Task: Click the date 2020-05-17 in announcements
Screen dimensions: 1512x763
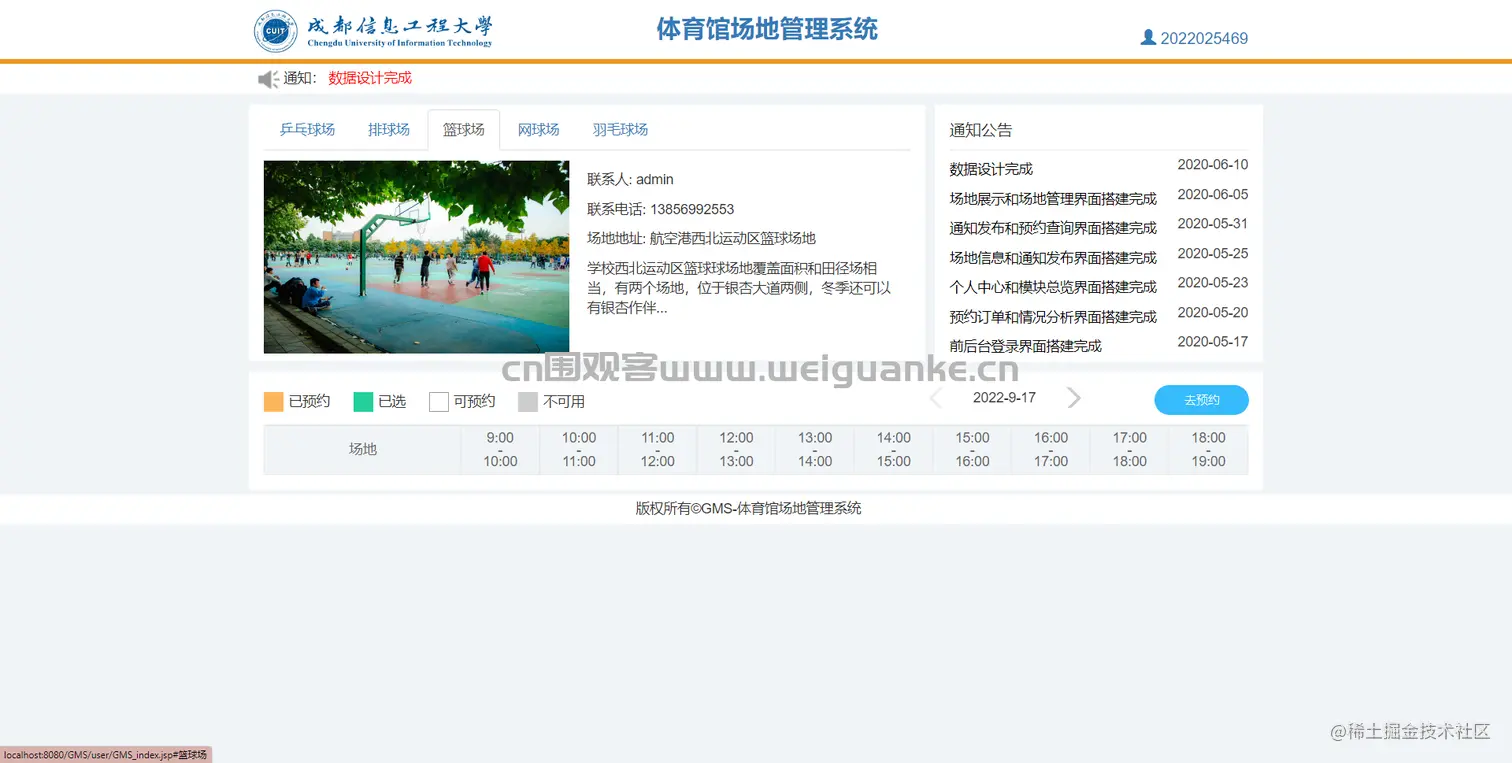Action: coord(1213,342)
